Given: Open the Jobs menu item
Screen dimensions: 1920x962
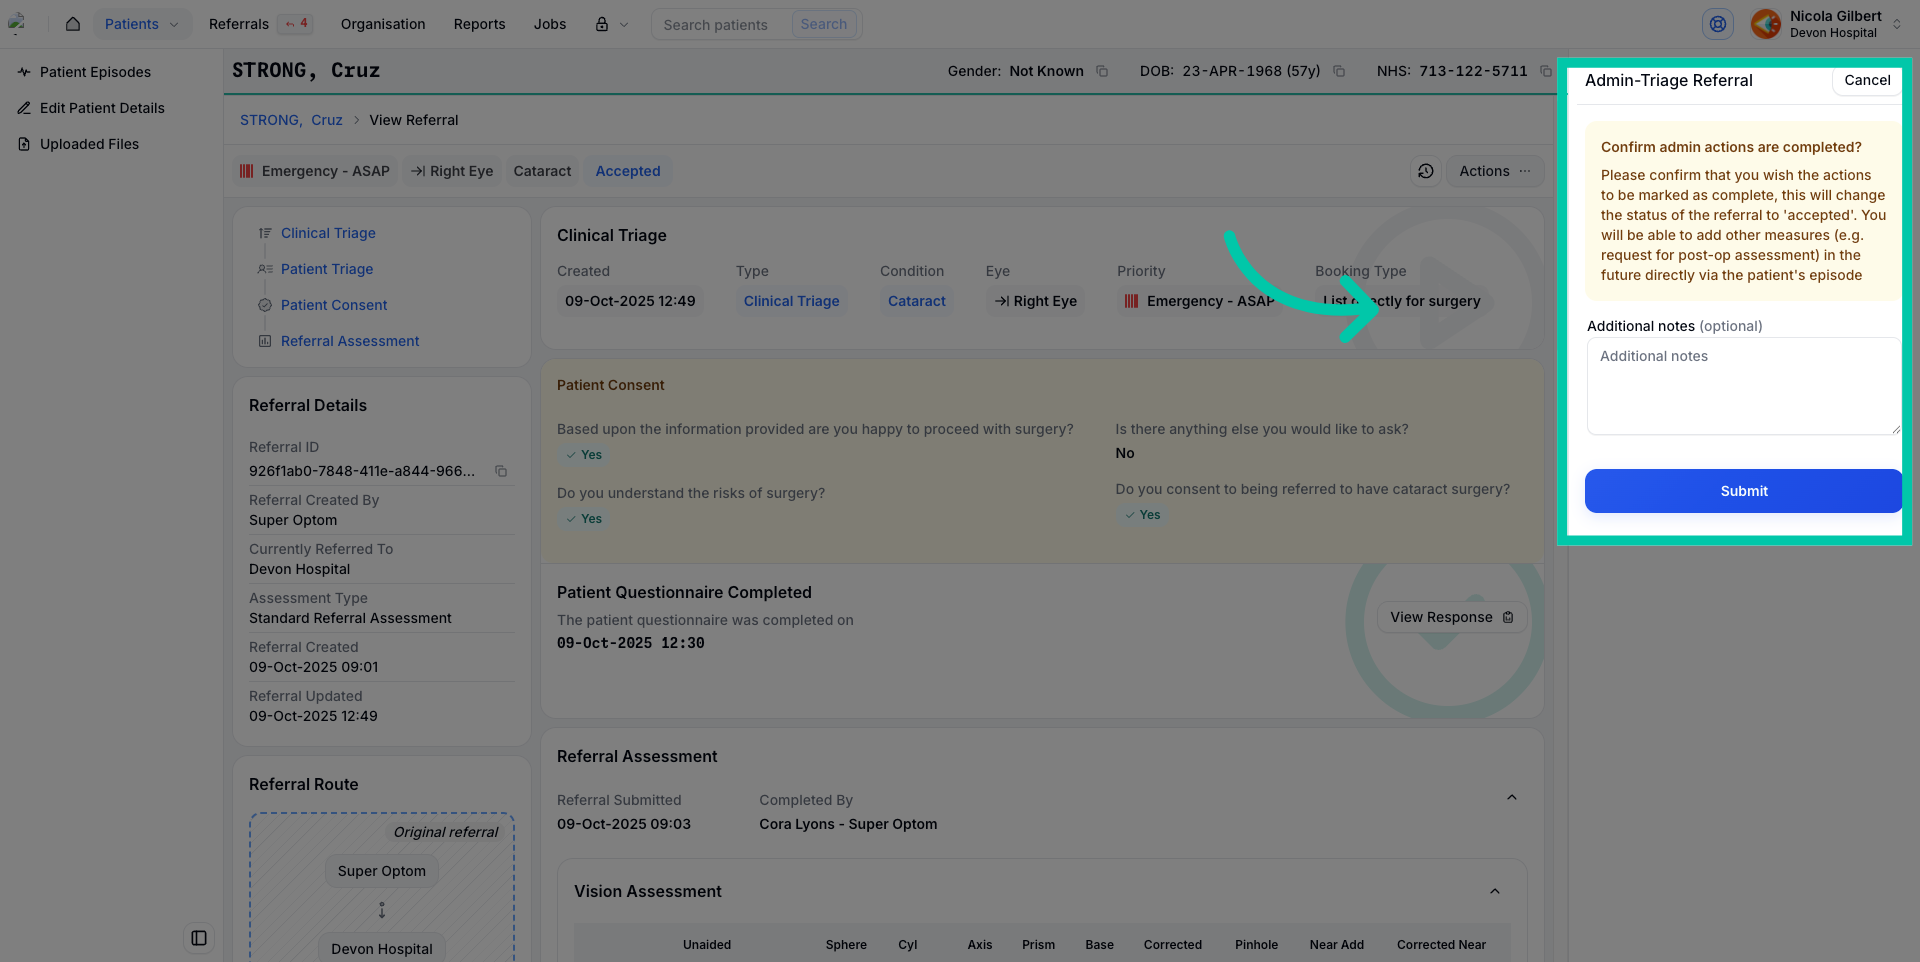Looking at the screenshot, I should pyautogui.click(x=550, y=24).
